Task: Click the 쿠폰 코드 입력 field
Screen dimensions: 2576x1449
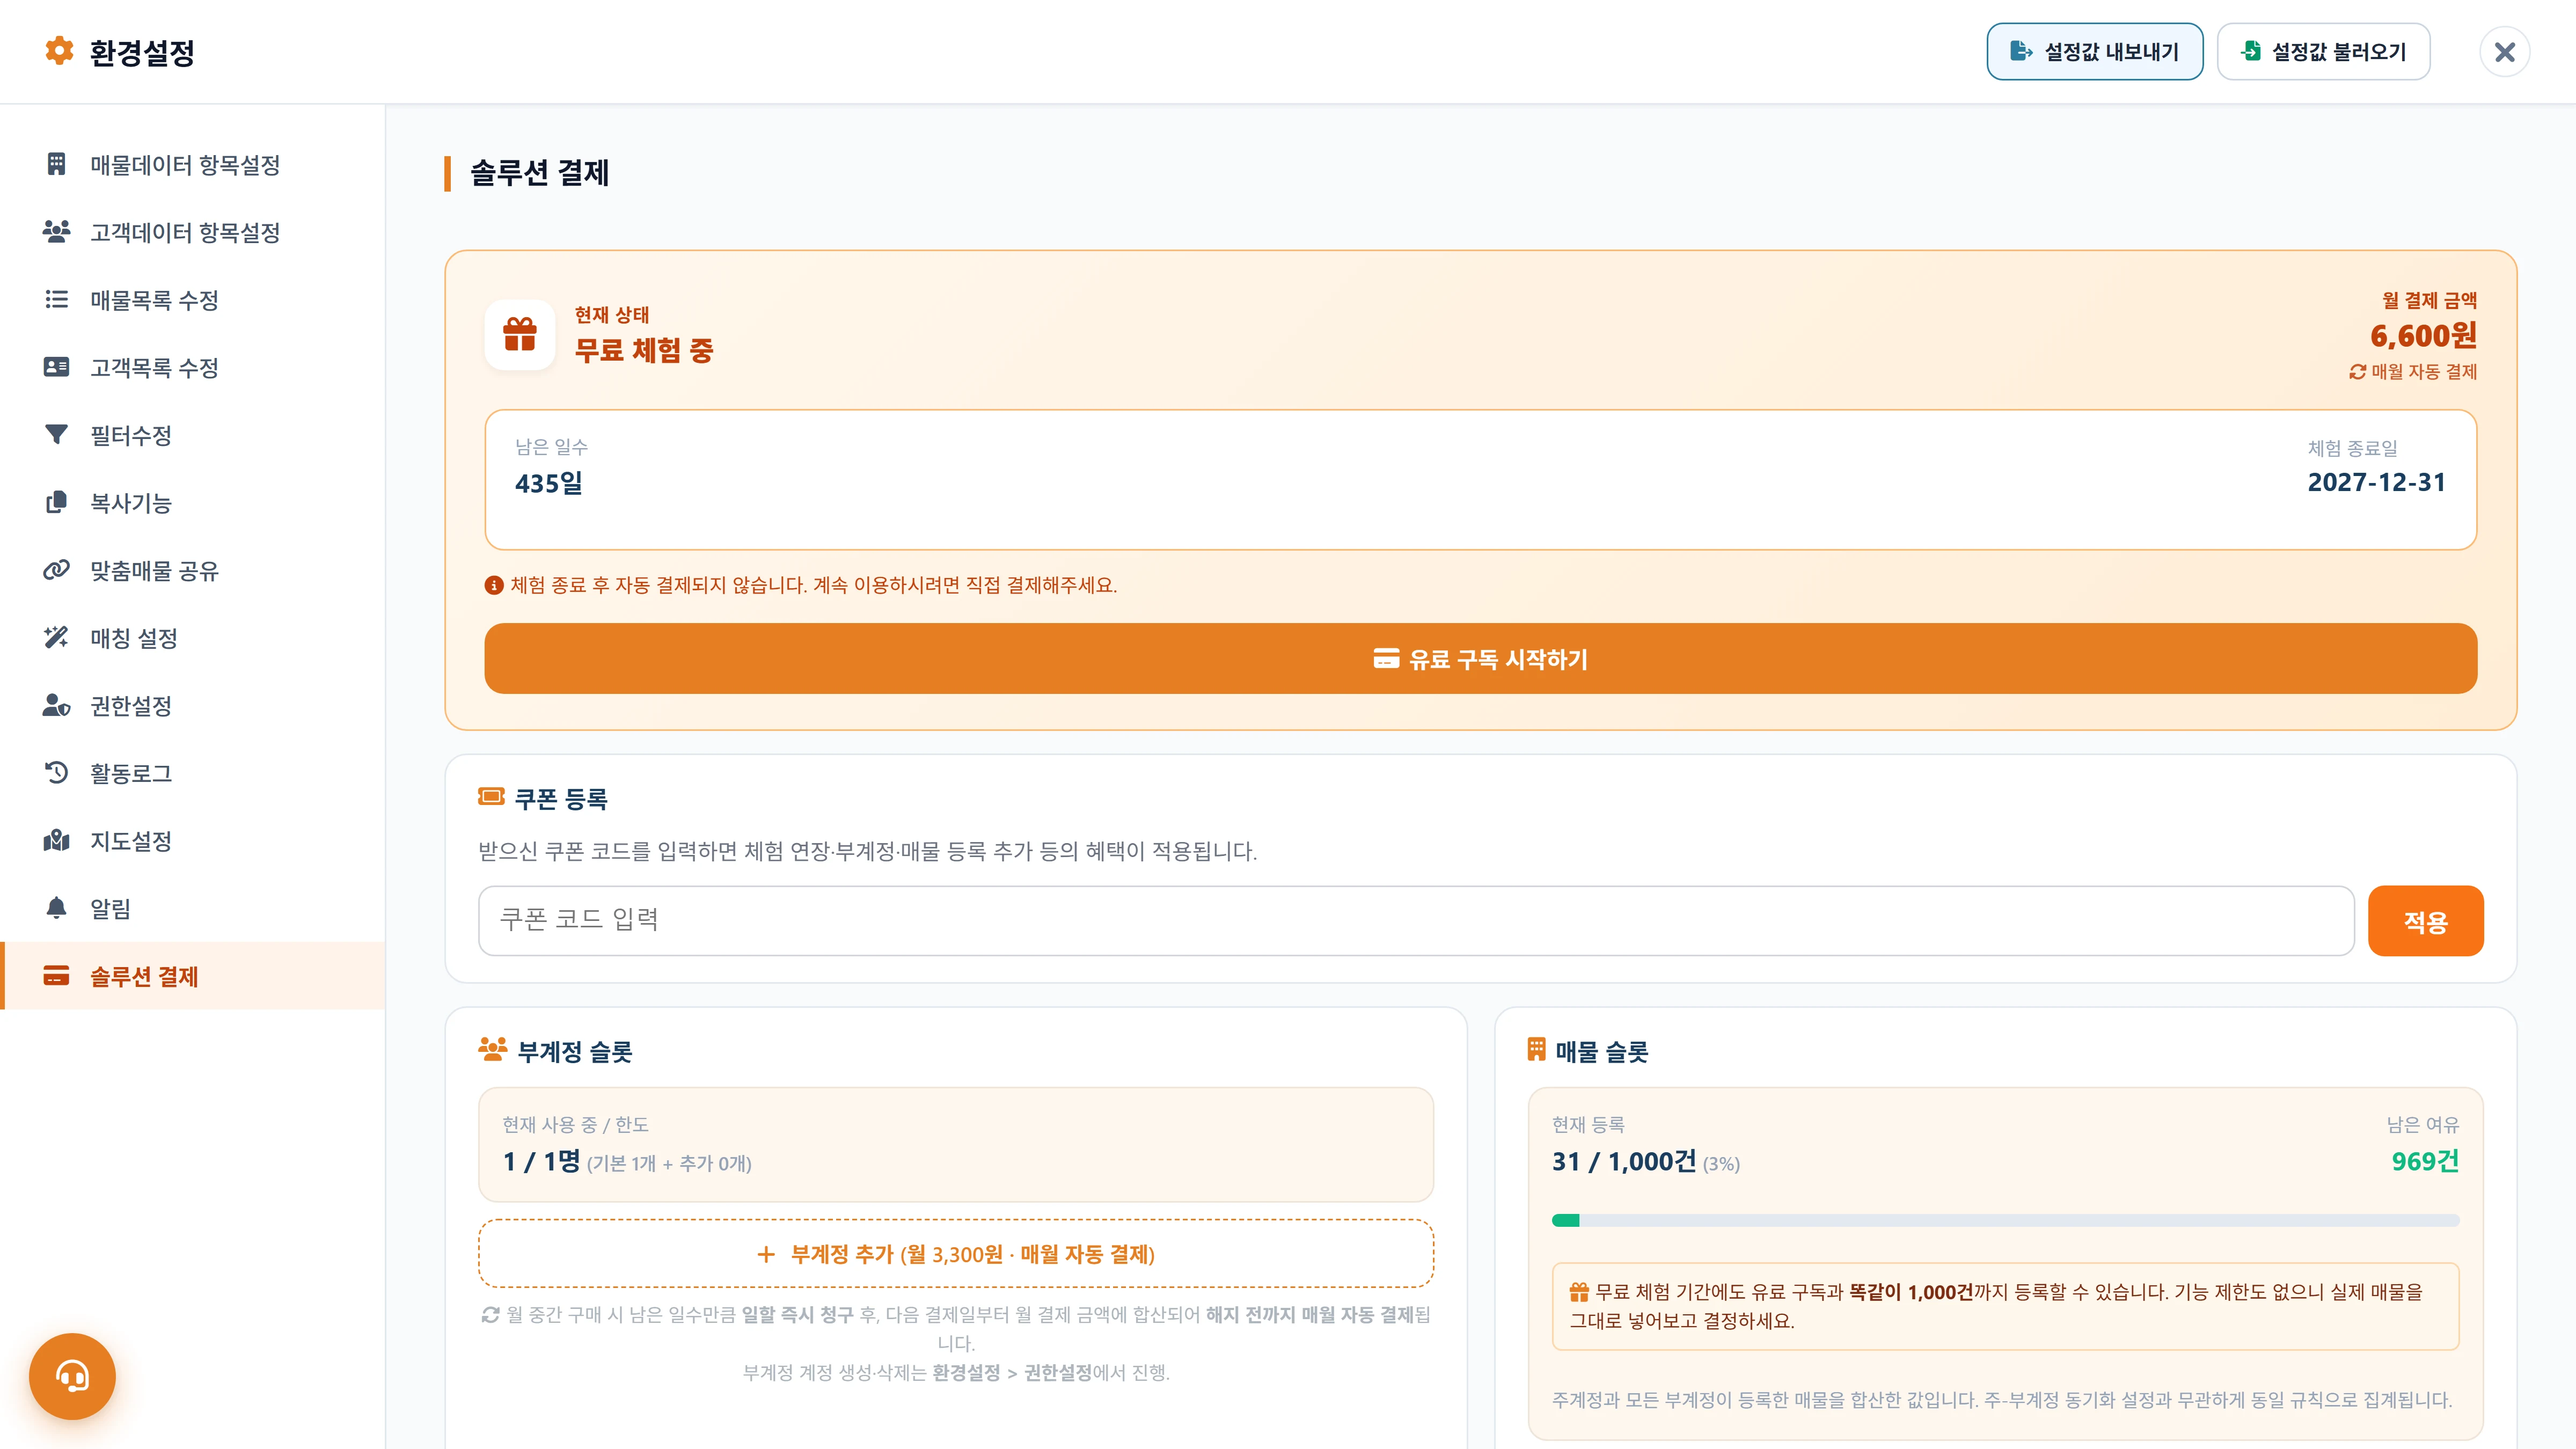Action: 1416,920
